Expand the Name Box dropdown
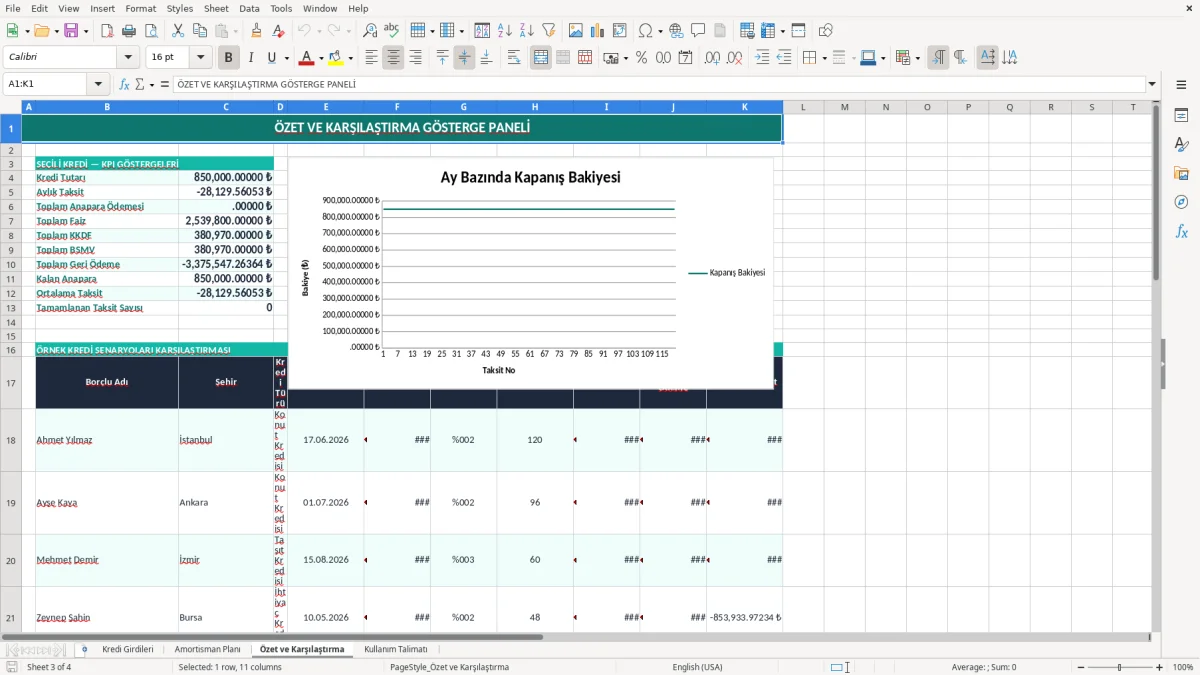The width and height of the screenshot is (1200, 675). pos(98,85)
